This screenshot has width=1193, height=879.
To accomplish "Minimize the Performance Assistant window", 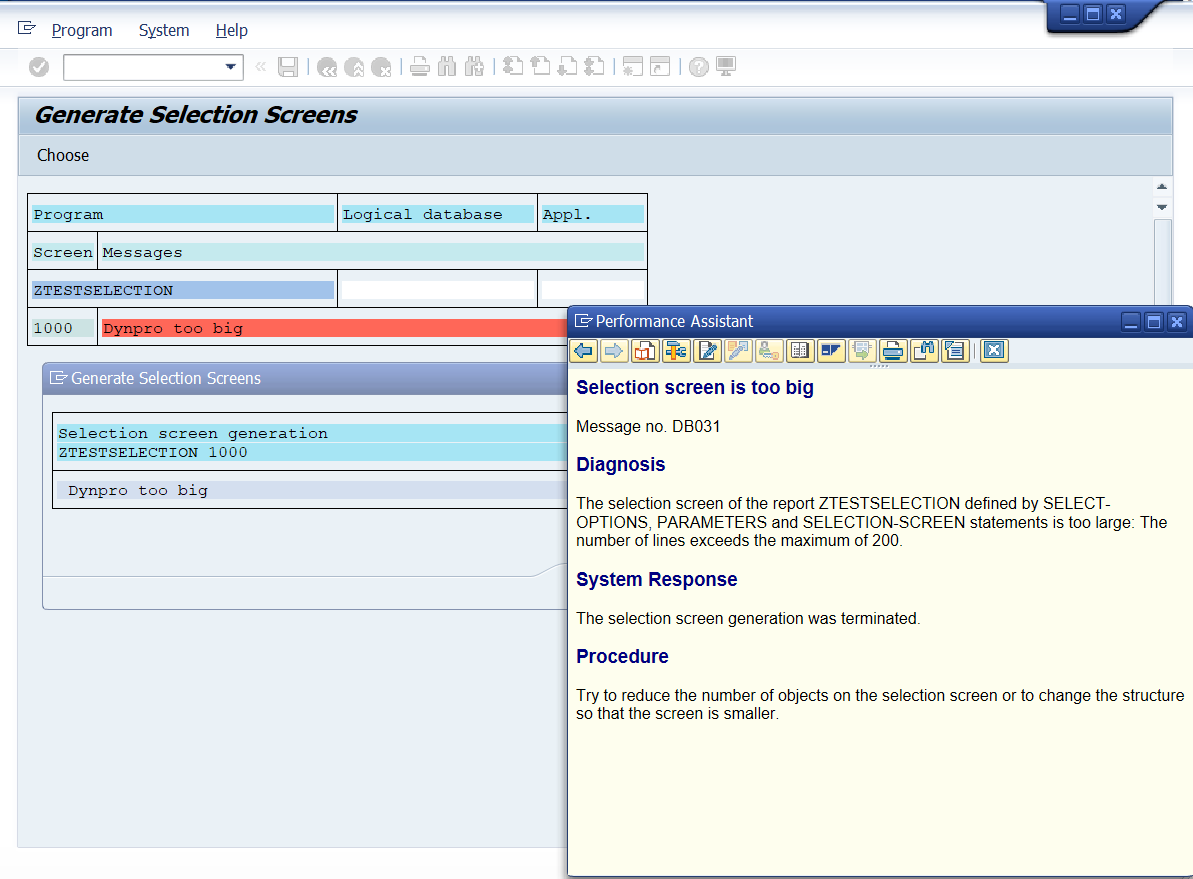I will (x=1131, y=322).
